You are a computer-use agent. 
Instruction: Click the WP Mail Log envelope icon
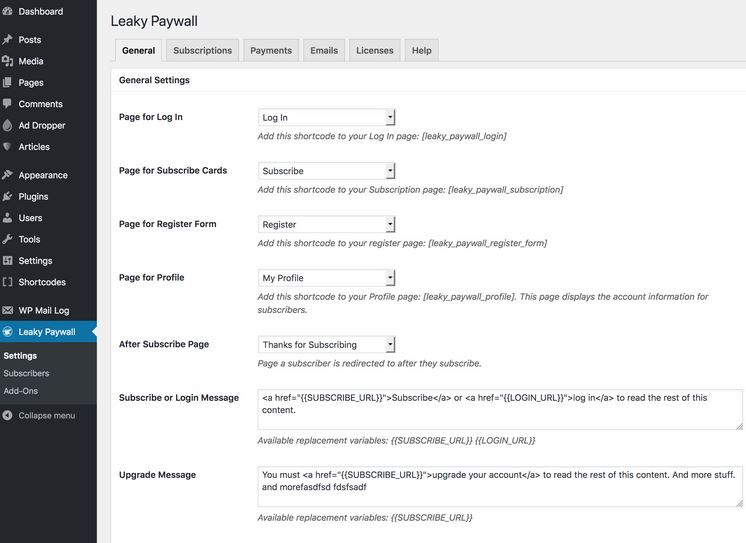(x=7, y=310)
